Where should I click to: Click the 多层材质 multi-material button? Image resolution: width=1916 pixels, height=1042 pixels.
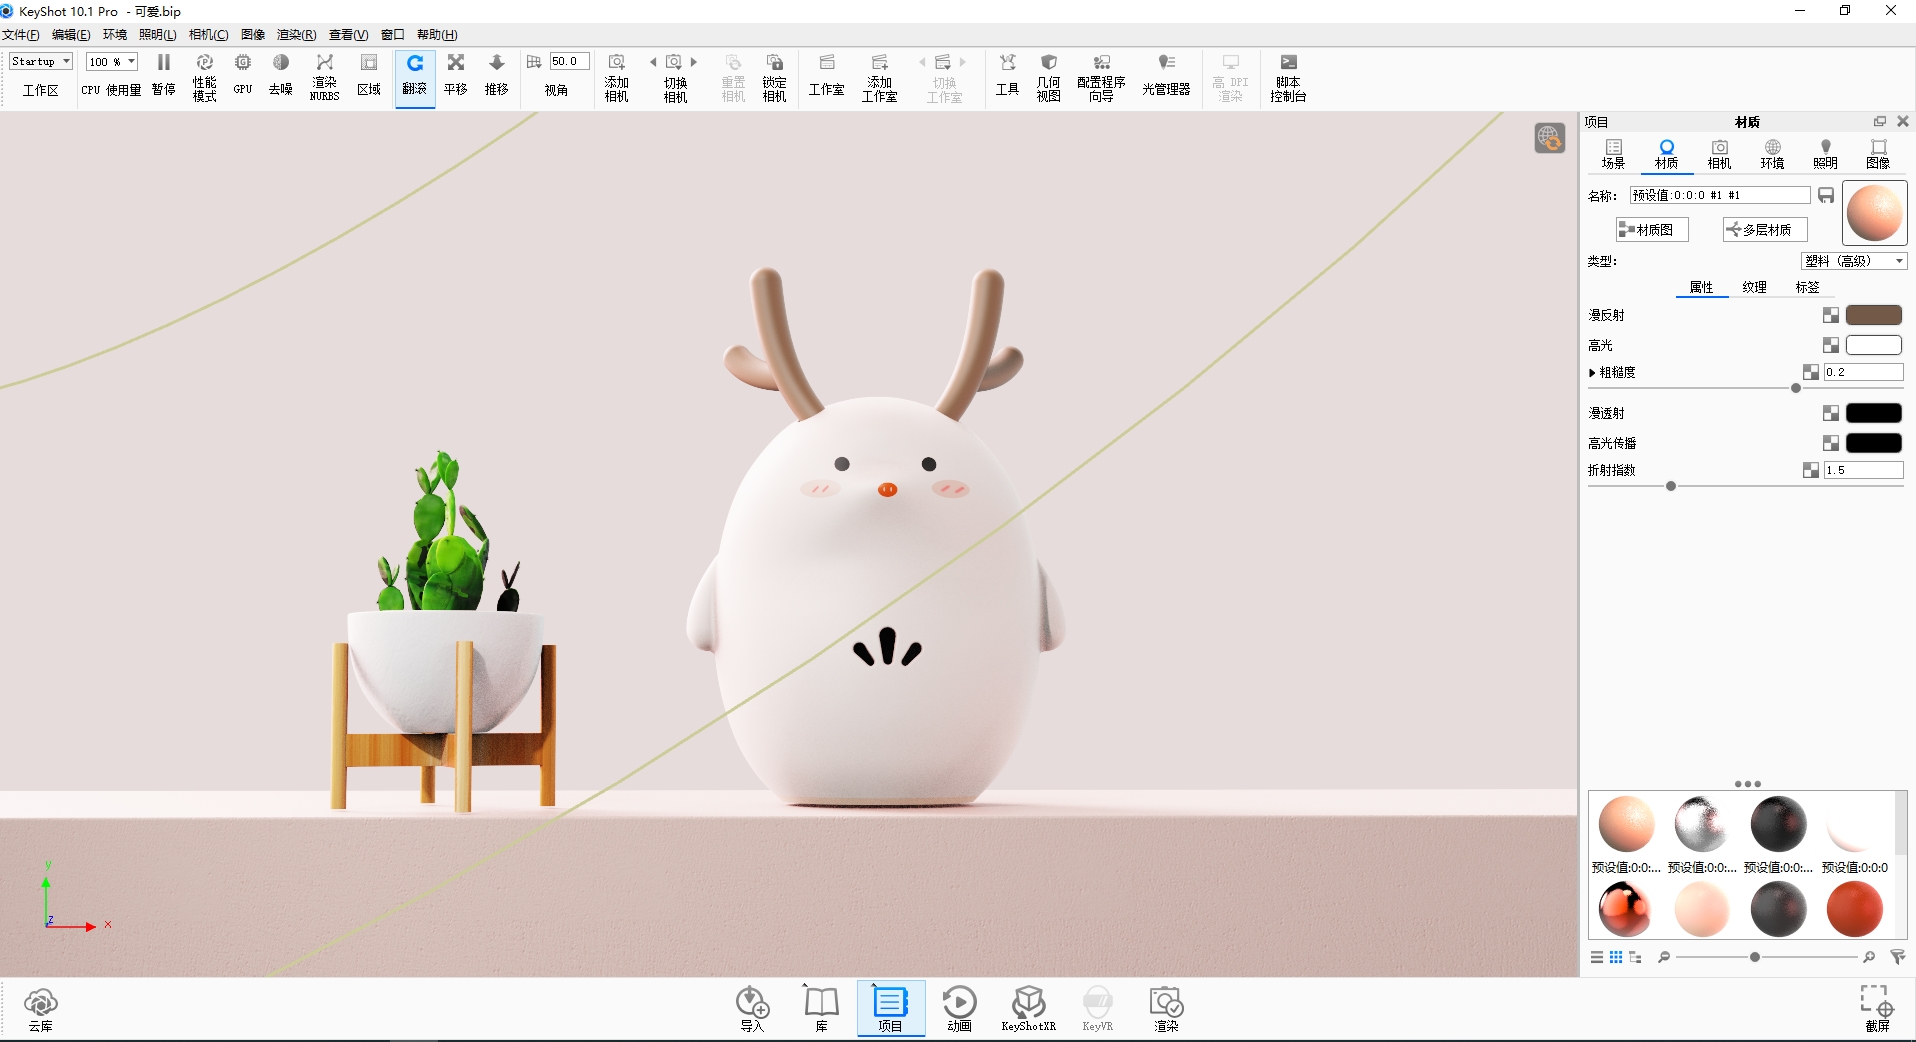[1765, 229]
